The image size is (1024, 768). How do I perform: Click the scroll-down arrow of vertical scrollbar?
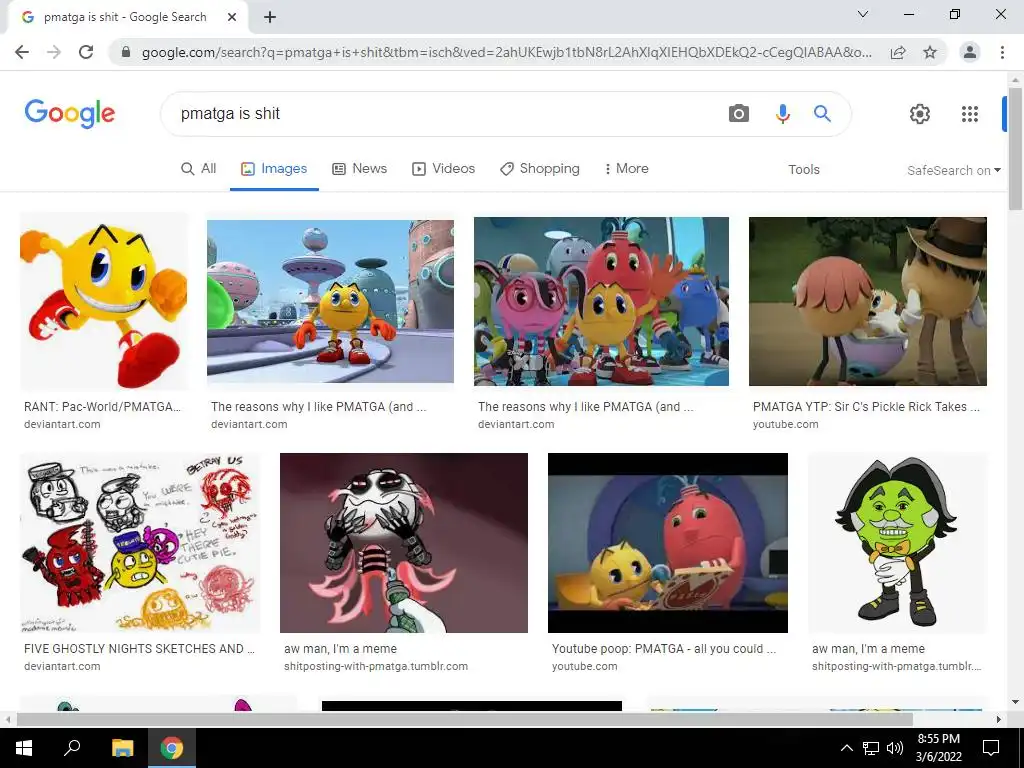click(x=1015, y=702)
